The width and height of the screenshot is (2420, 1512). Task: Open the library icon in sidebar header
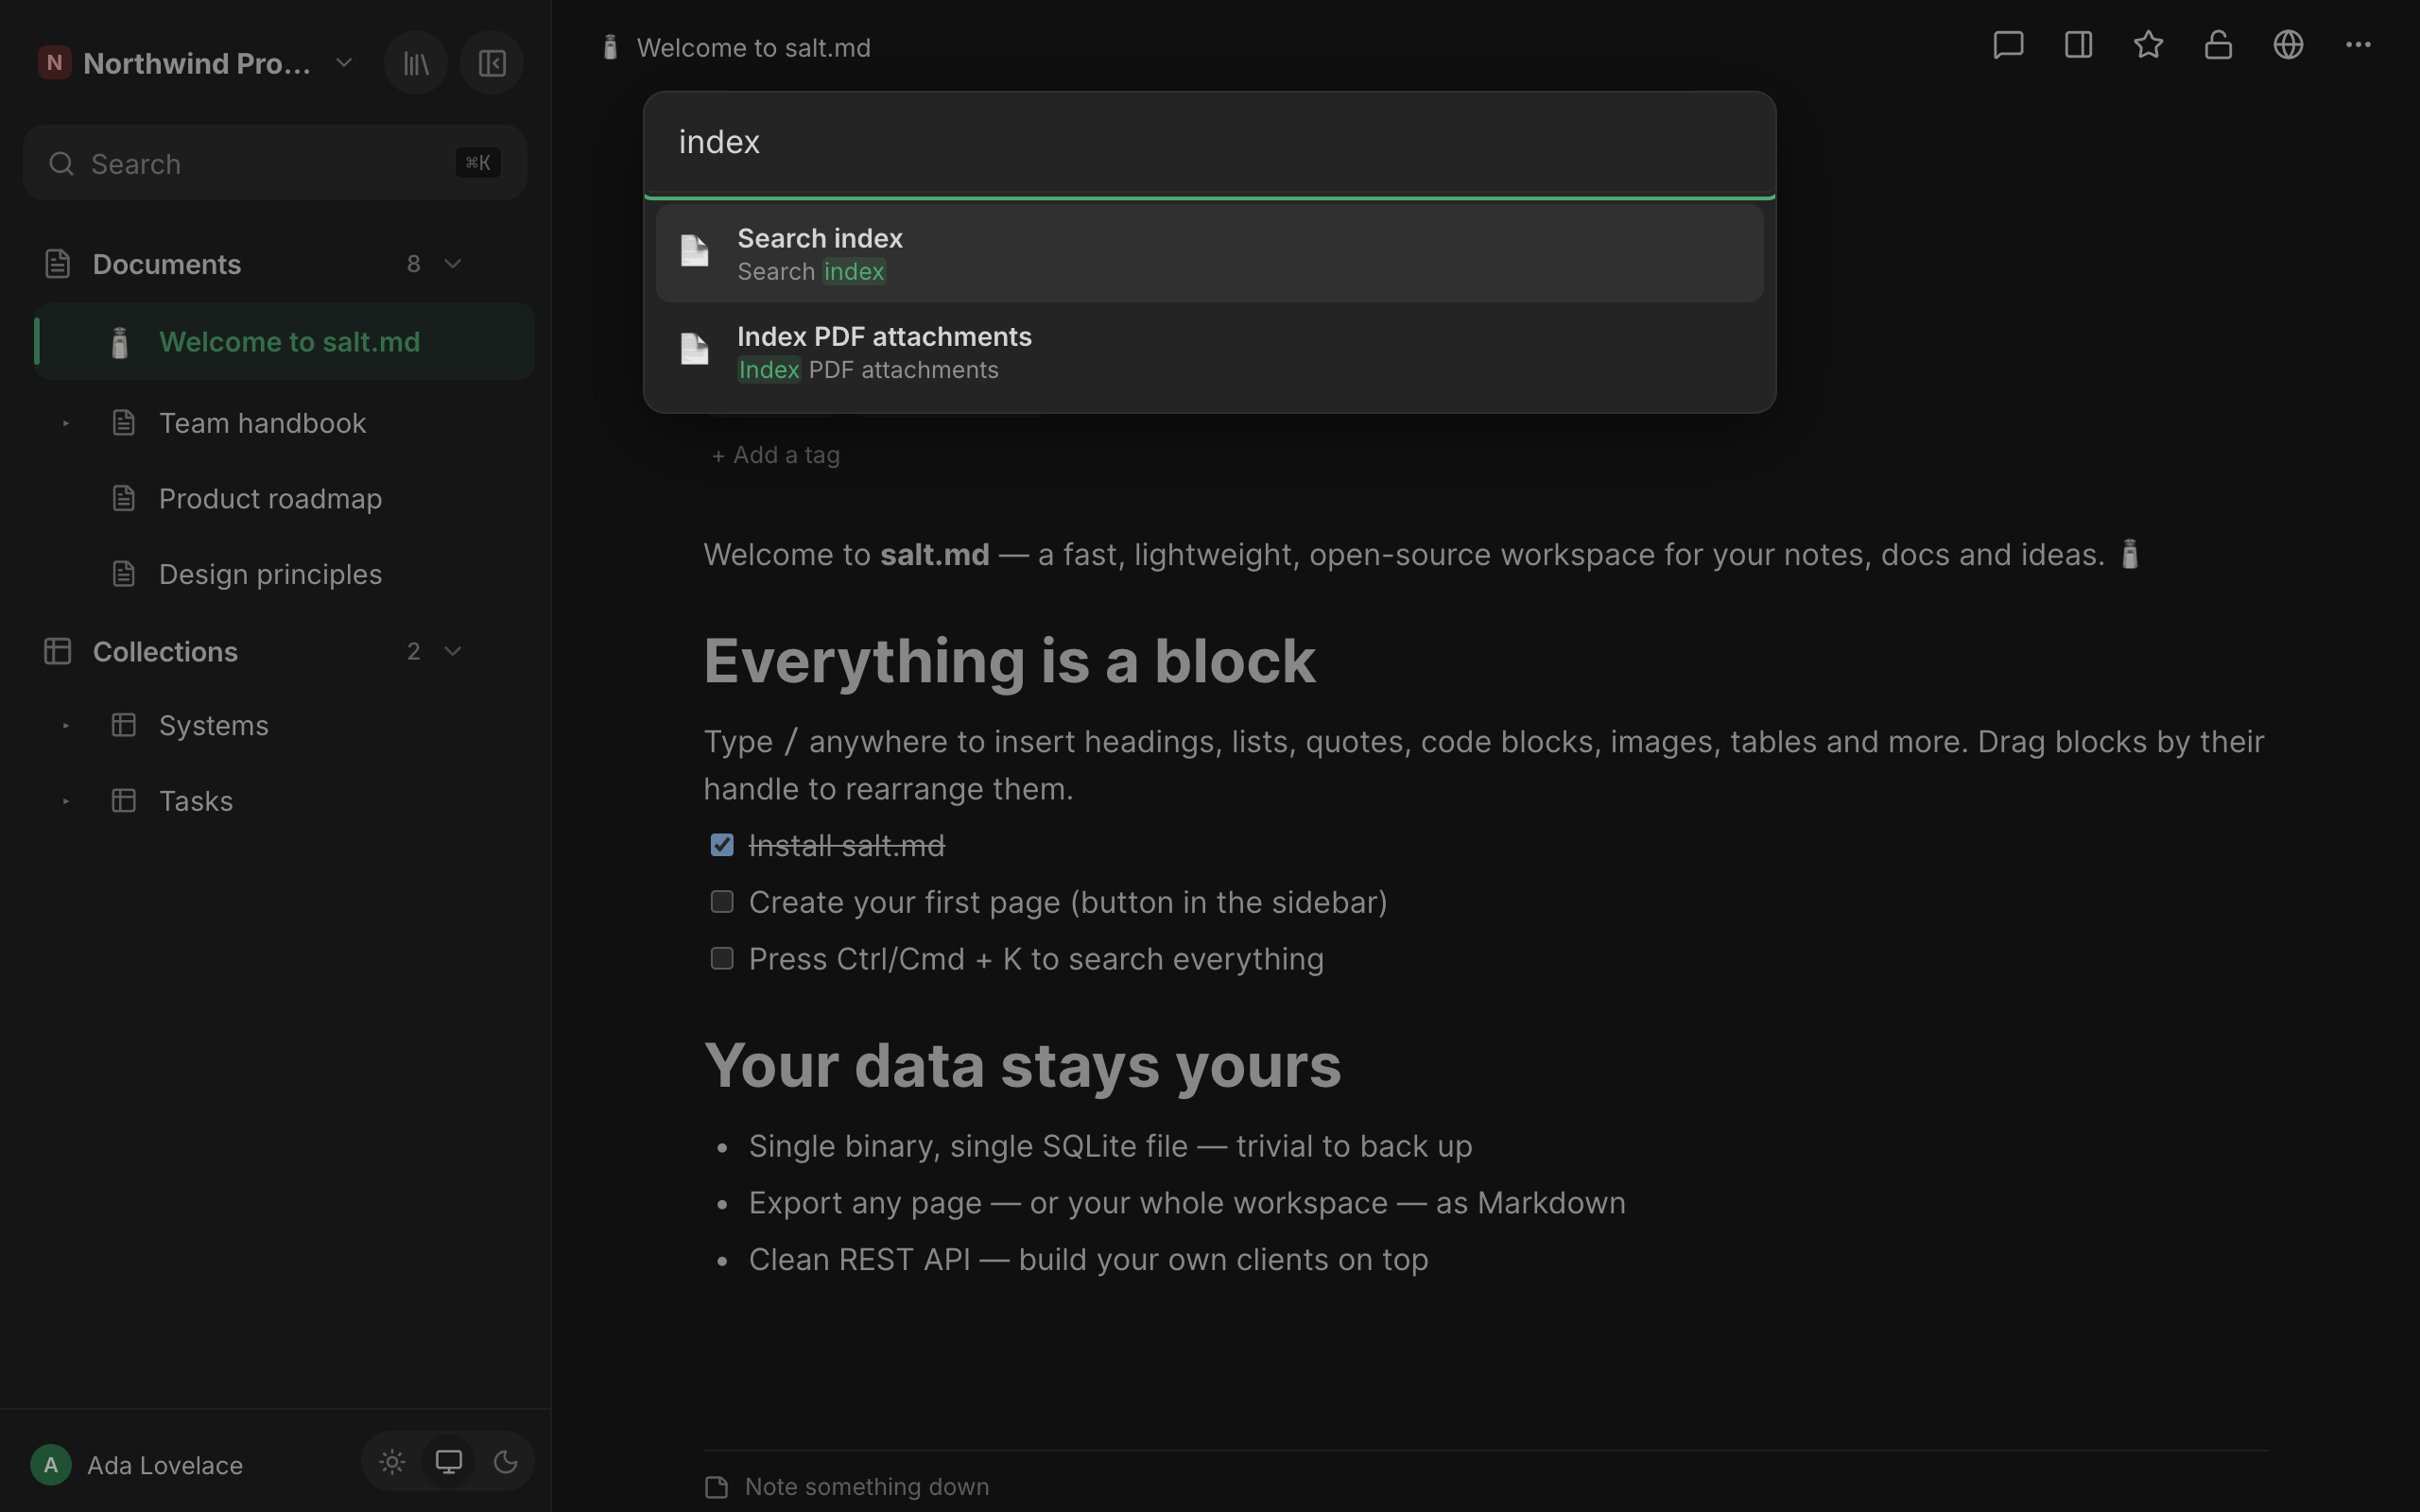coord(416,63)
